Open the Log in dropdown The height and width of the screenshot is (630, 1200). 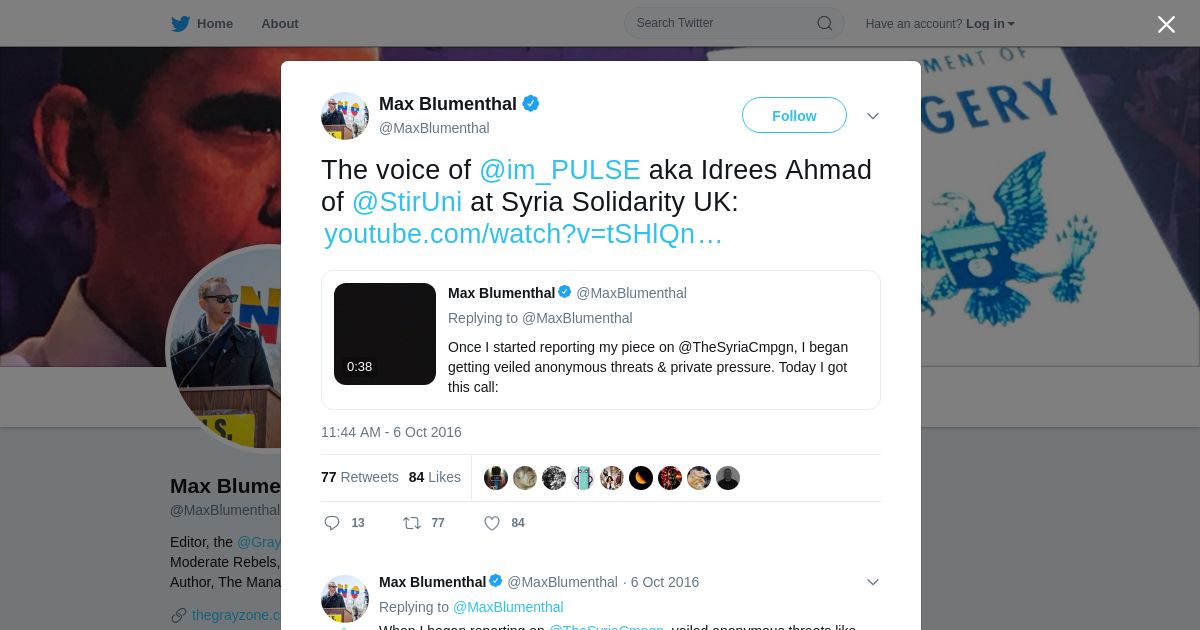click(990, 23)
